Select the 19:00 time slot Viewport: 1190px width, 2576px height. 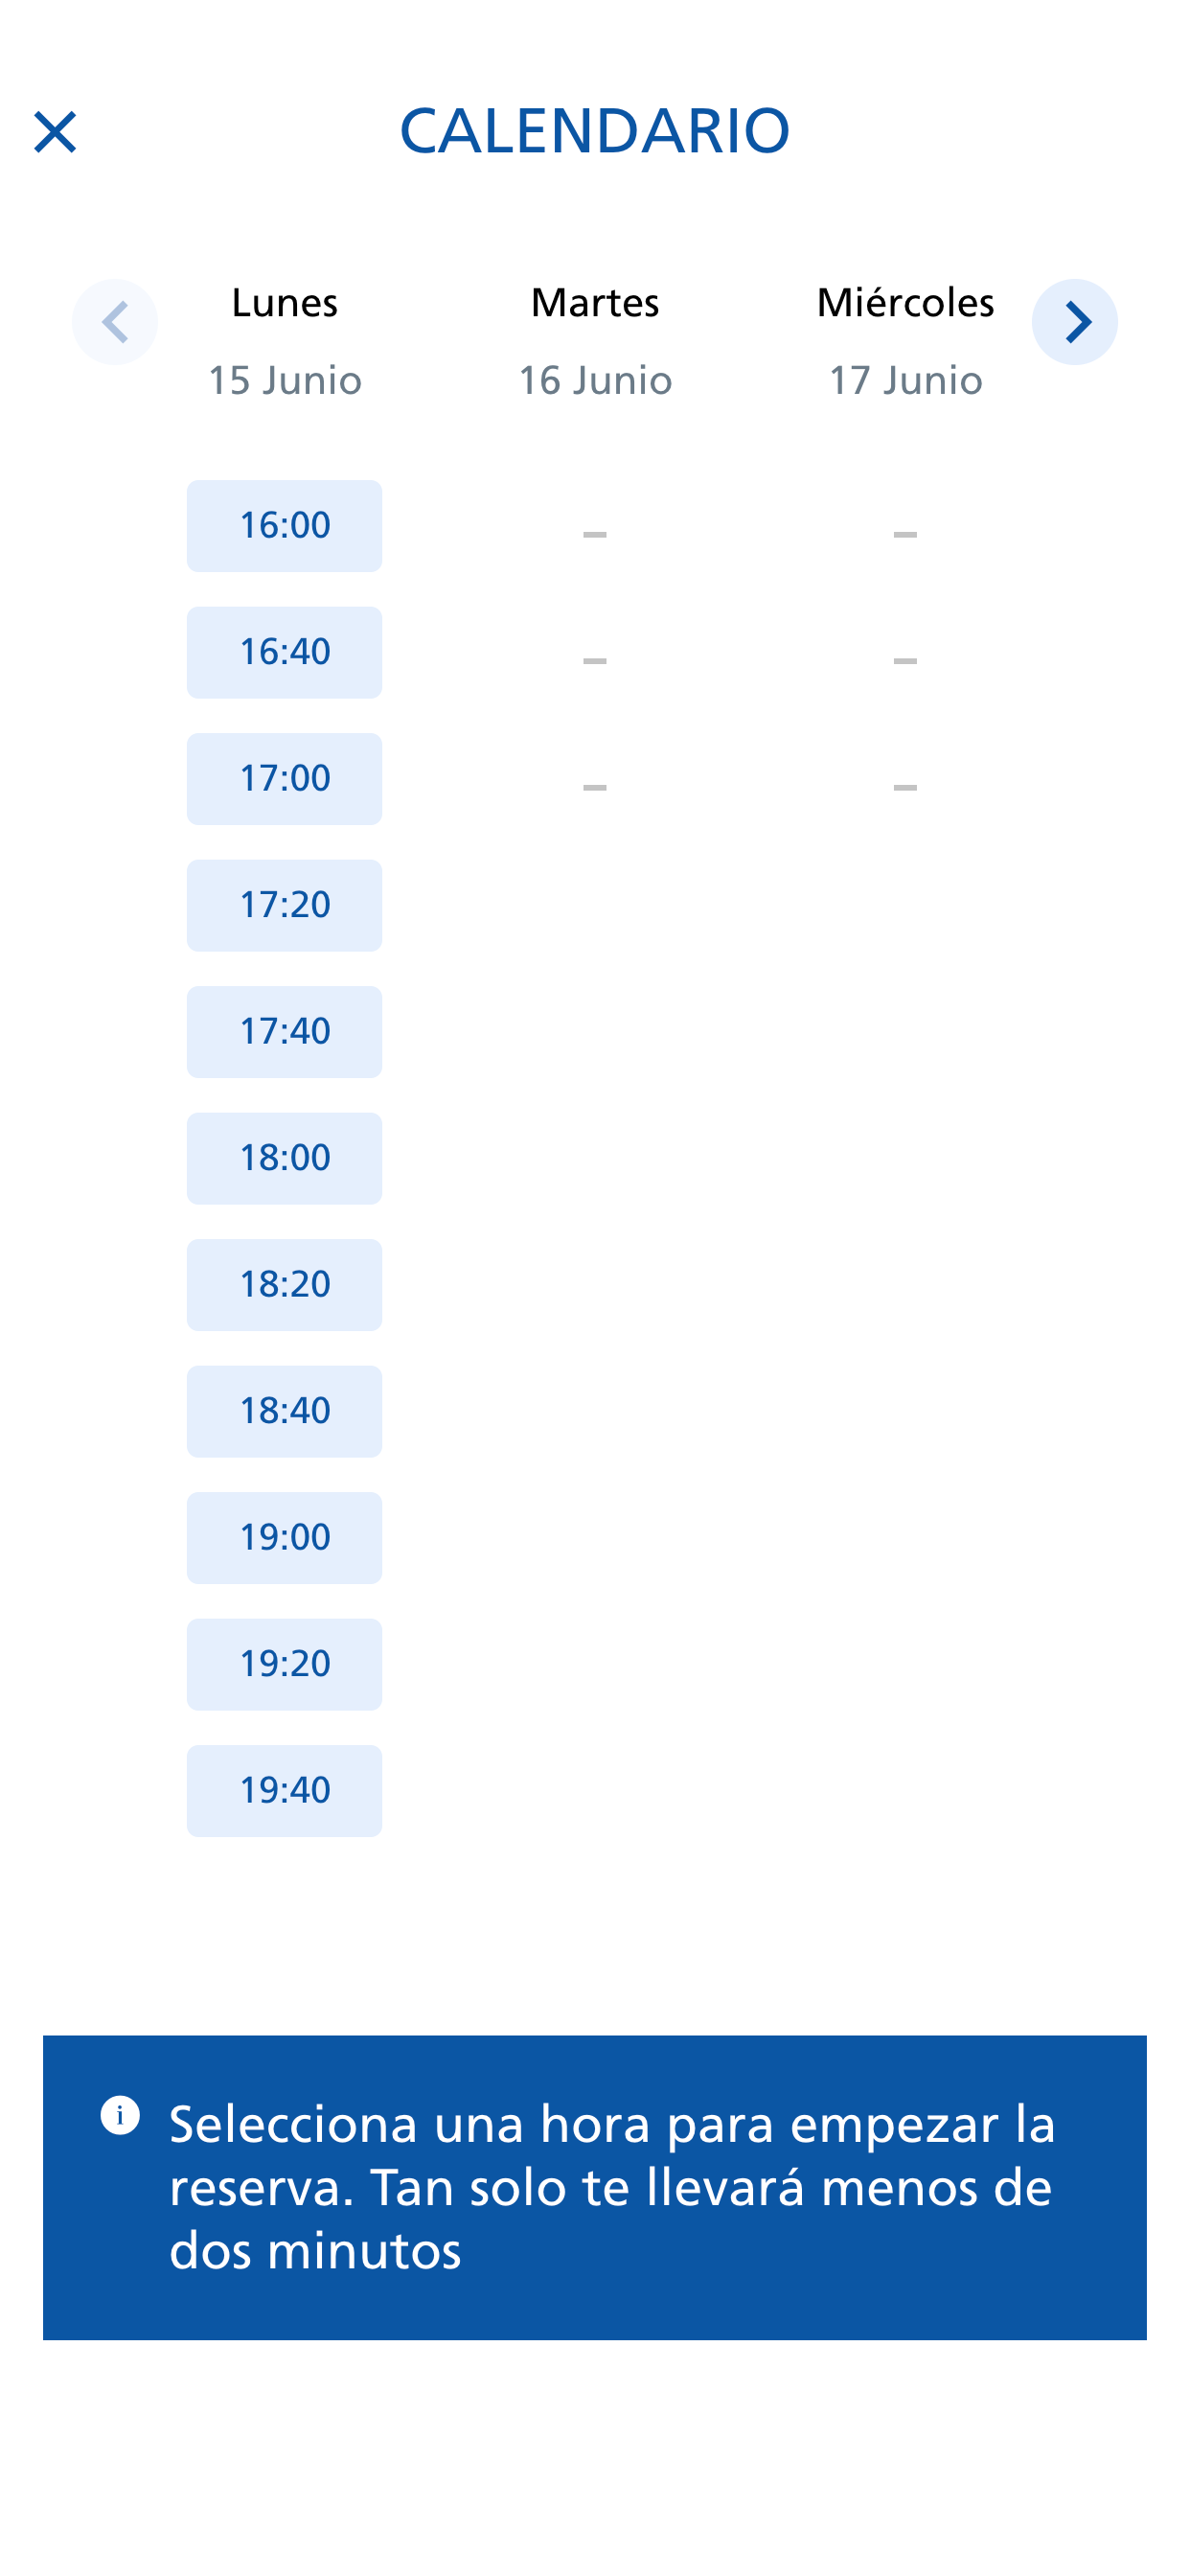[284, 1538]
